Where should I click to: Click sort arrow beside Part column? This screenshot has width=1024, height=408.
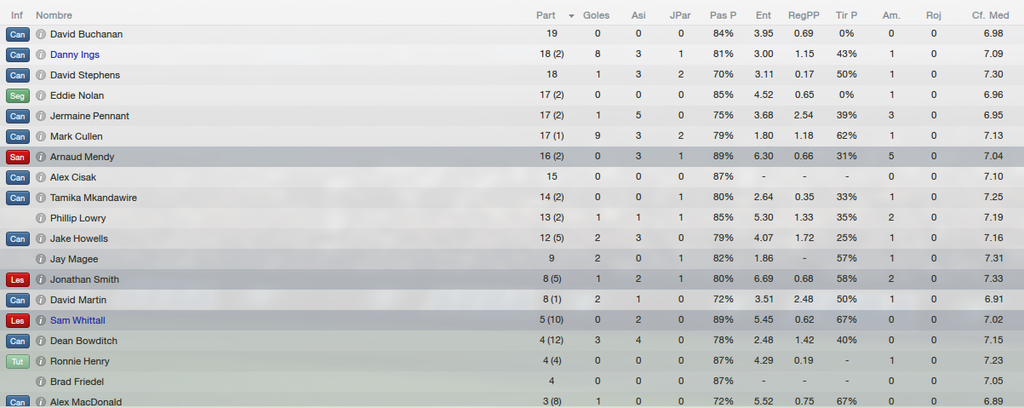click(572, 16)
